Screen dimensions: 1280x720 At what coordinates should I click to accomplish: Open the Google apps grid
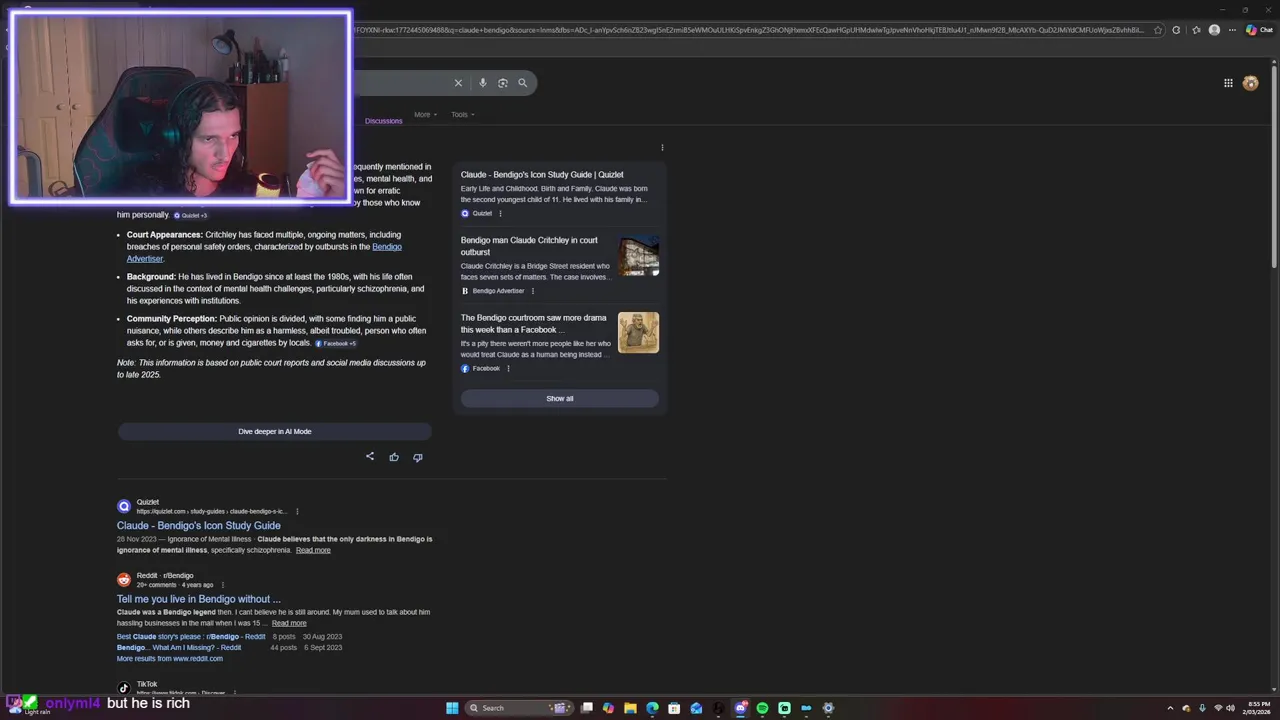(x=1228, y=83)
